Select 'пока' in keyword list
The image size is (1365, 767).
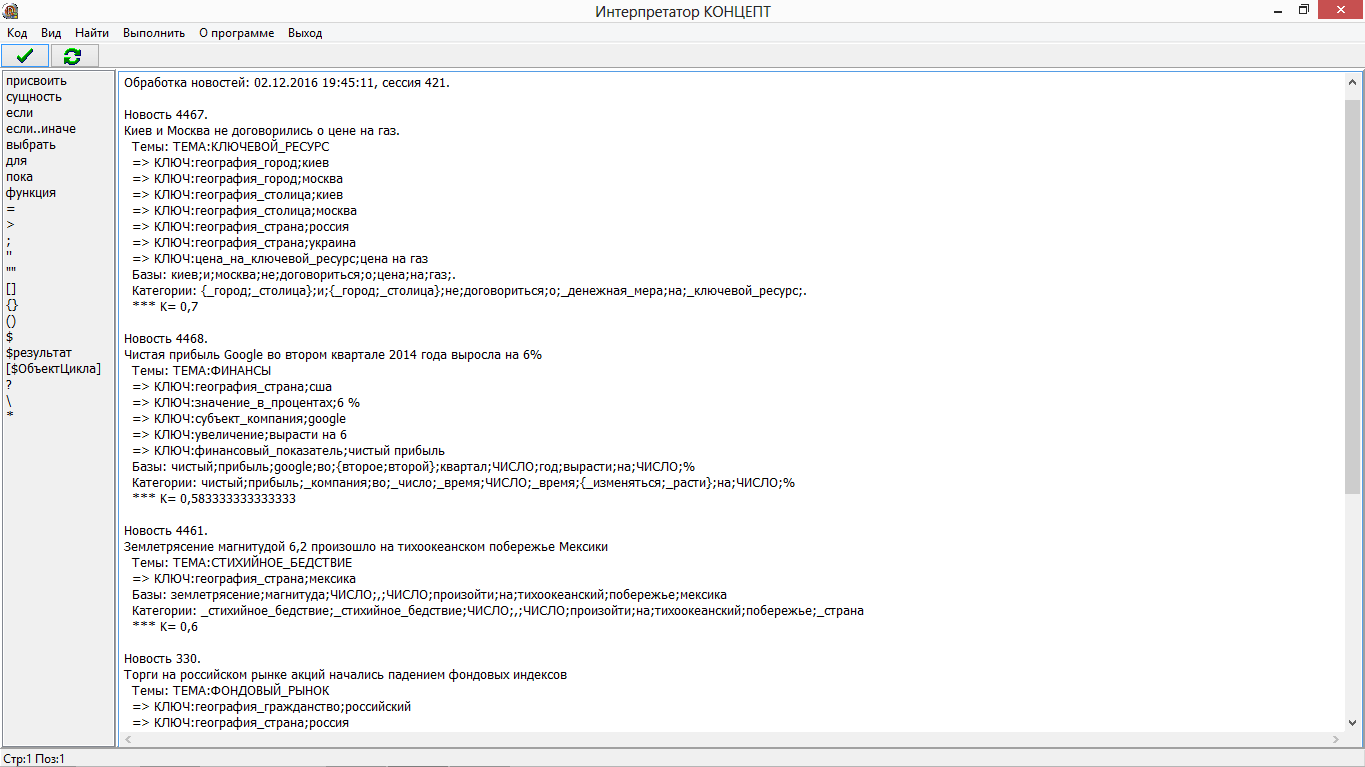[19, 177]
